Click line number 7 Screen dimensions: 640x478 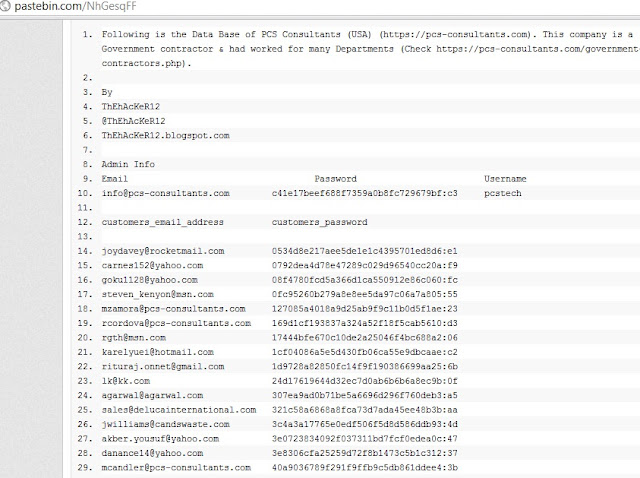coord(87,150)
